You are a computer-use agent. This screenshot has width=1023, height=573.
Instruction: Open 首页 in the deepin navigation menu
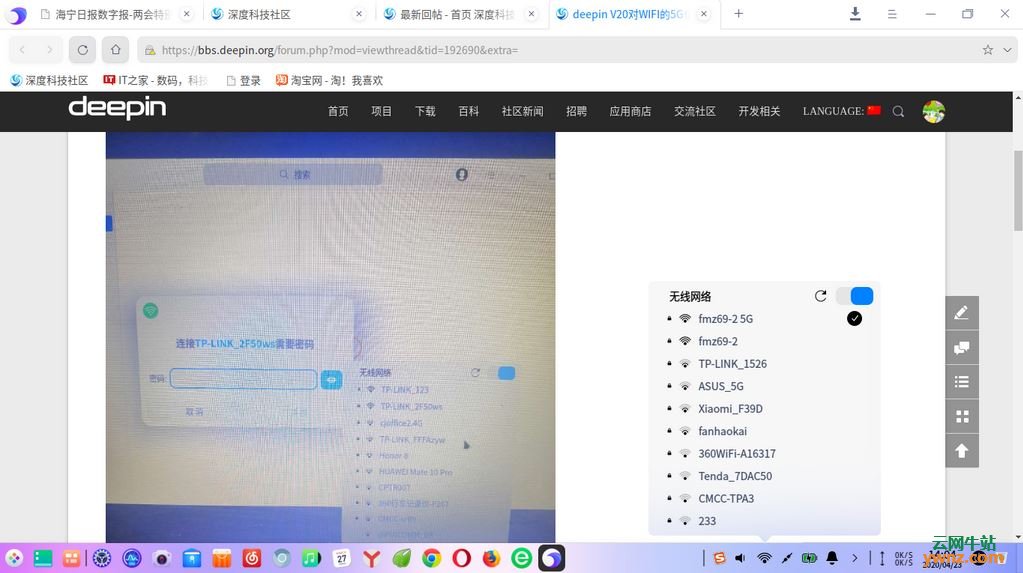(x=338, y=112)
